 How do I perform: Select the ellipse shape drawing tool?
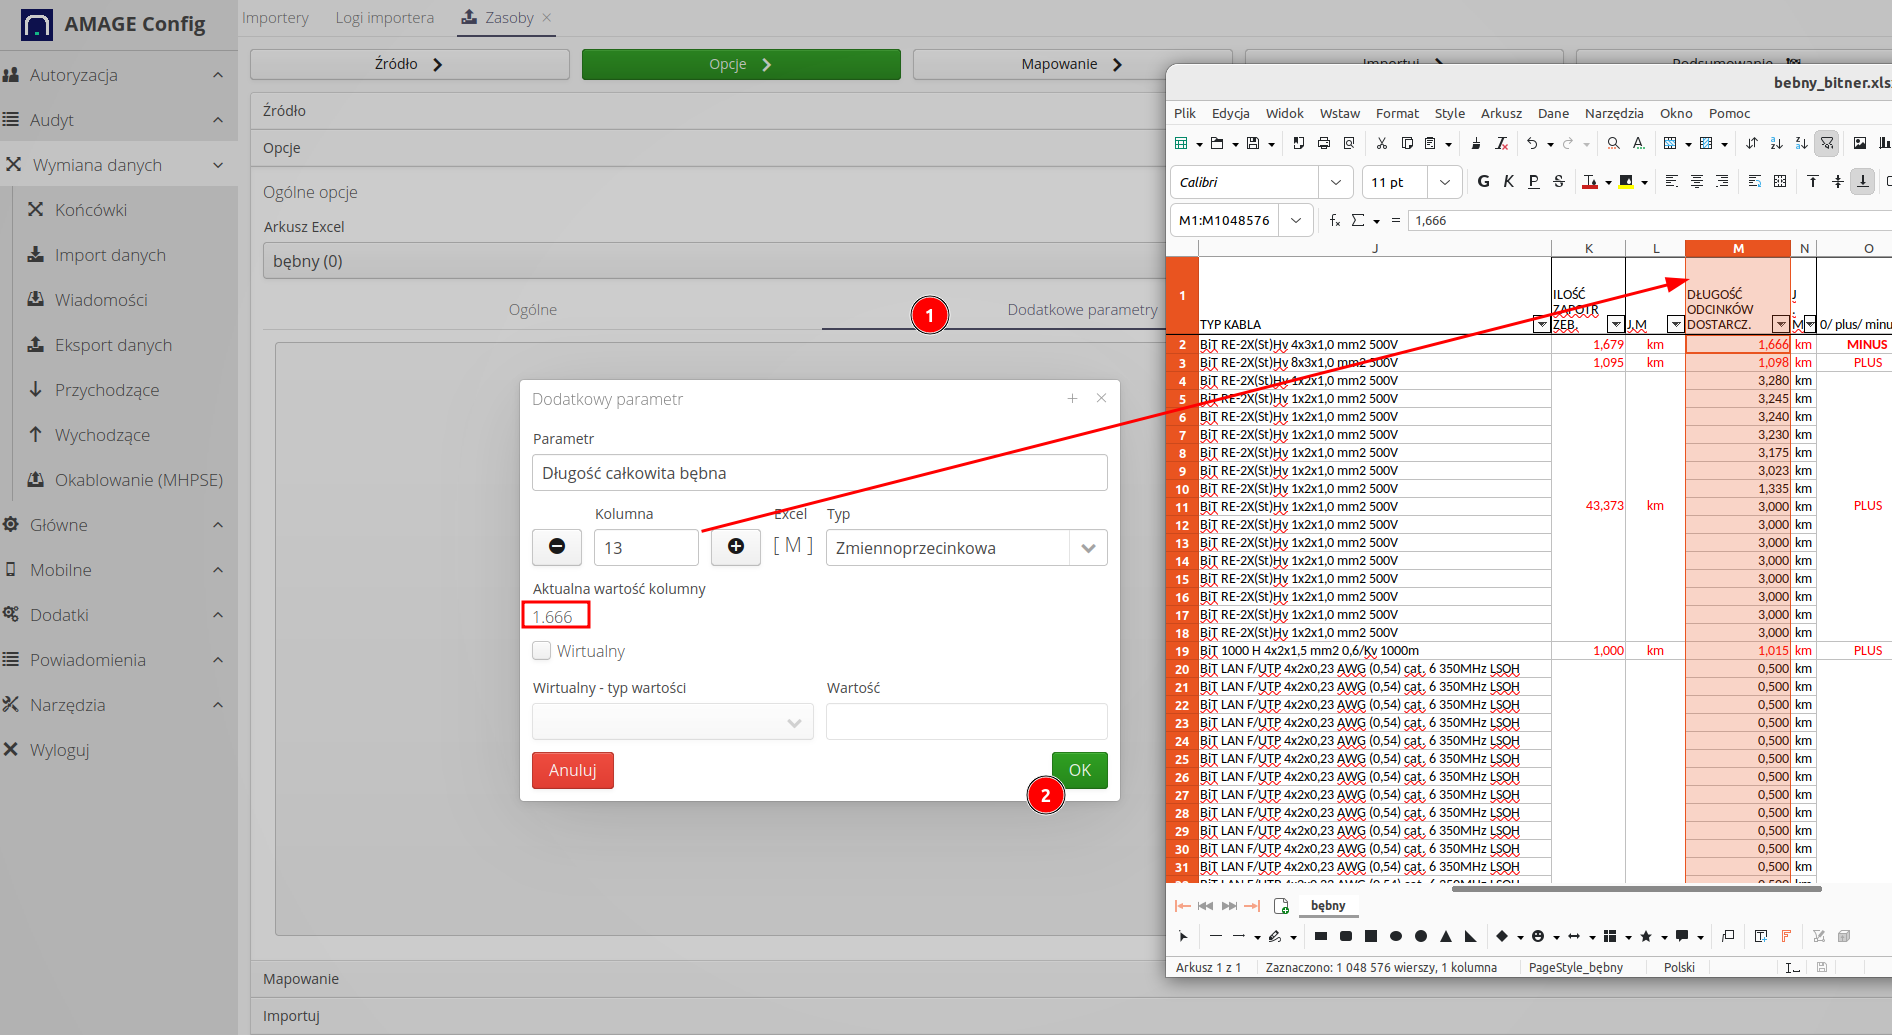point(1396,937)
